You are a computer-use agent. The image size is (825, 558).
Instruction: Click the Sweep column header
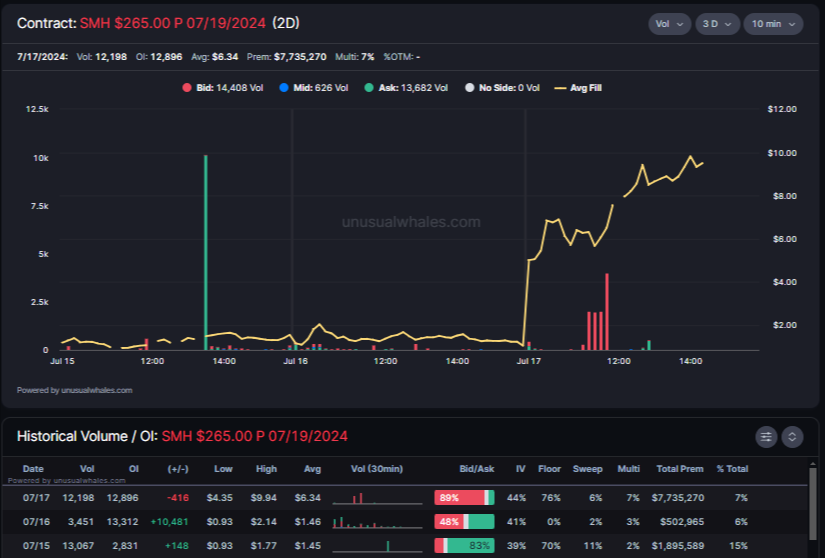click(587, 469)
